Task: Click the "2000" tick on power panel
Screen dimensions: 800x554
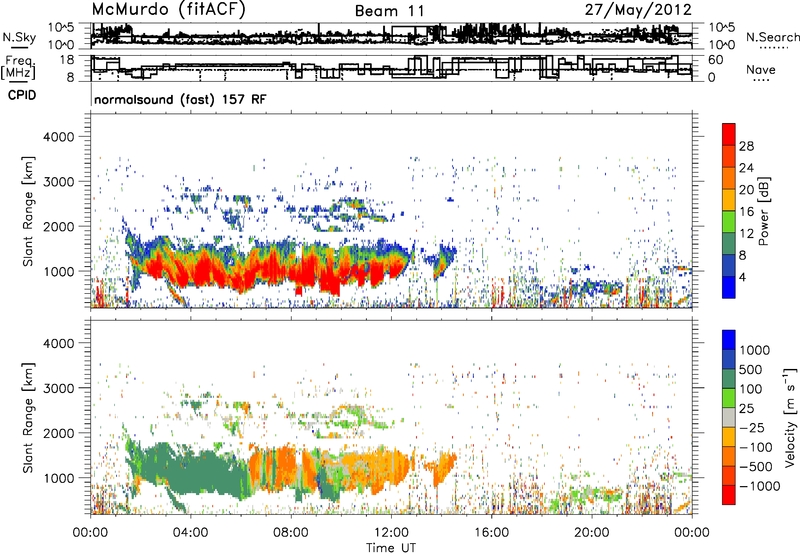Action: pos(58,226)
